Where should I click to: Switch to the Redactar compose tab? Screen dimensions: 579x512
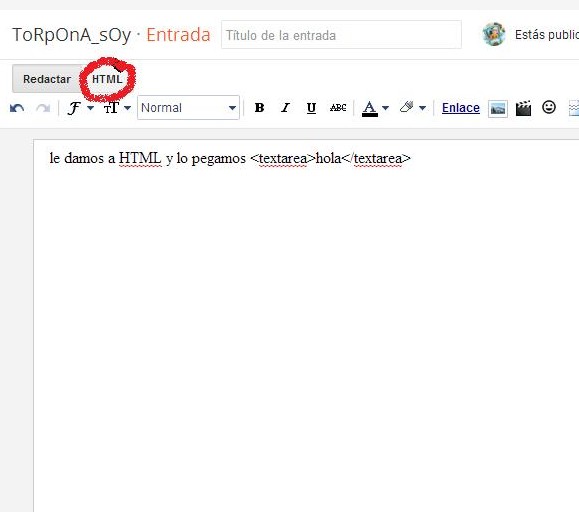tap(47, 79)
